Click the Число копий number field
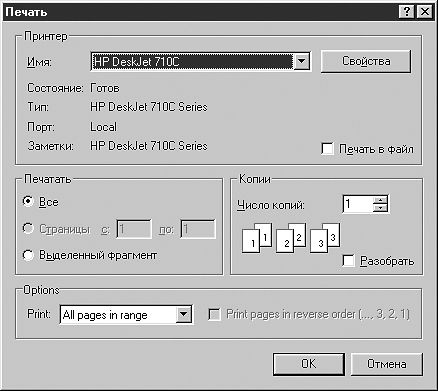 (x=358, y=204)
